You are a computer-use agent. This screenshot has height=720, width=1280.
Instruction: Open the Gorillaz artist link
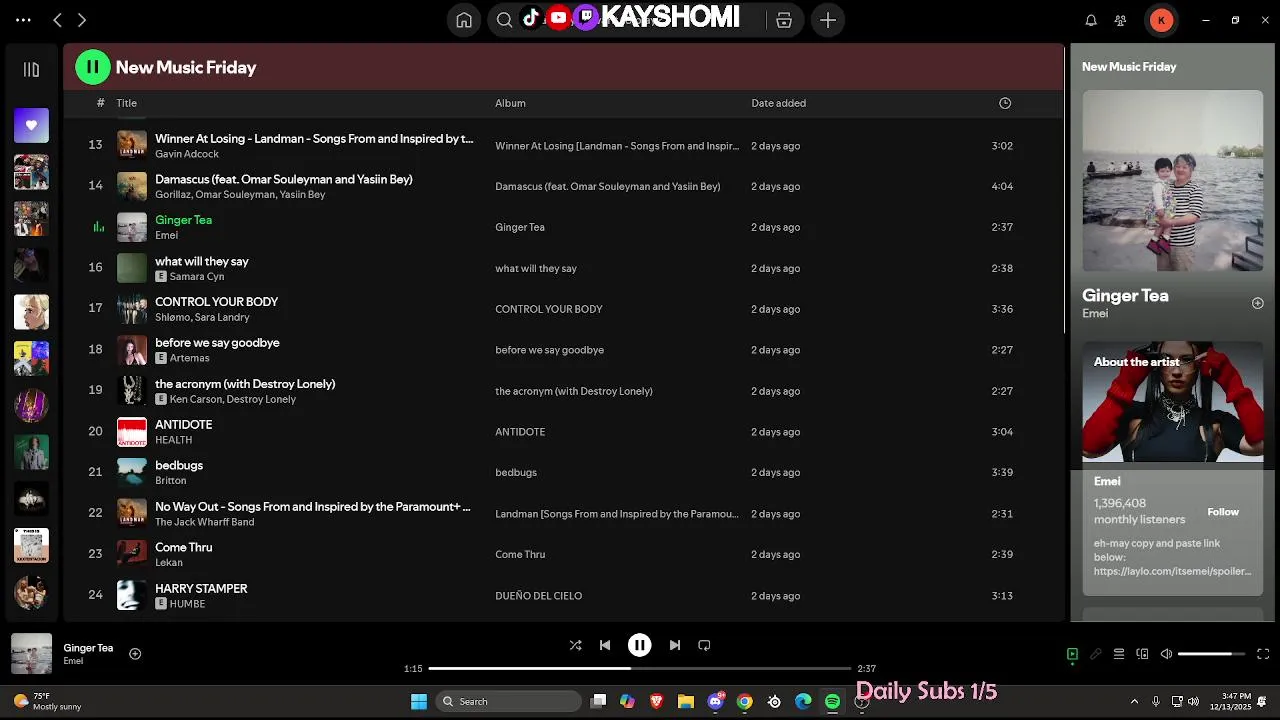[172, 195]
